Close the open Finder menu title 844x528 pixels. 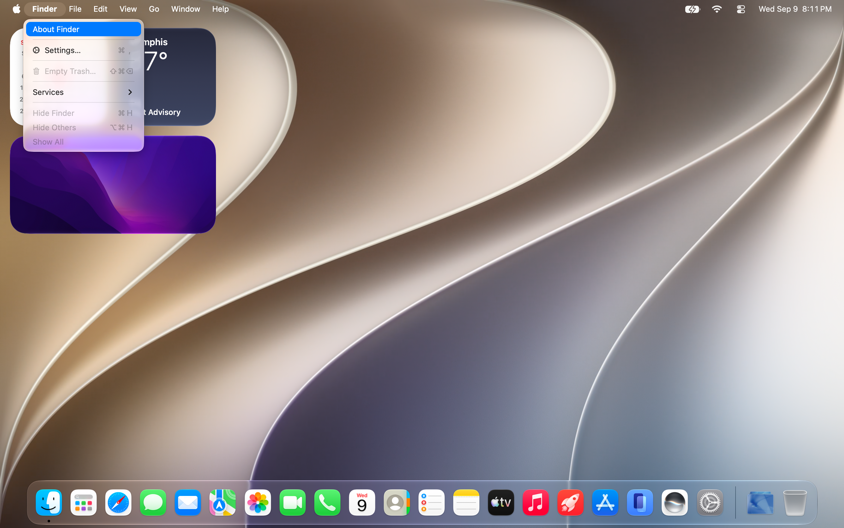[x=45, y=9]
